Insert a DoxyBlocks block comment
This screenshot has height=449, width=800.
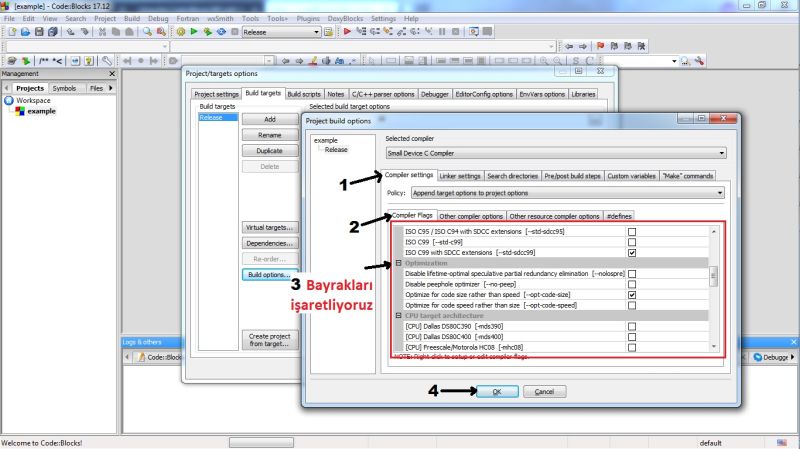coord(44,61)
